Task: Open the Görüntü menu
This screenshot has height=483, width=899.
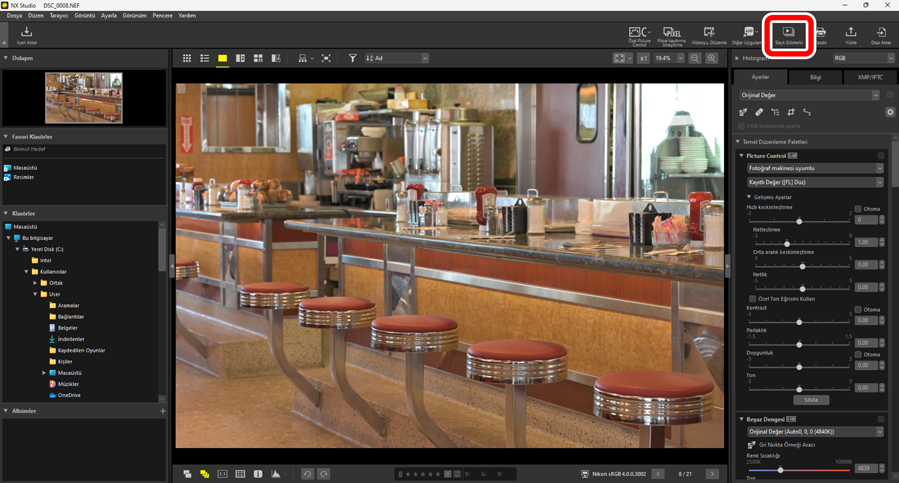Action: [x=84, y=16]
